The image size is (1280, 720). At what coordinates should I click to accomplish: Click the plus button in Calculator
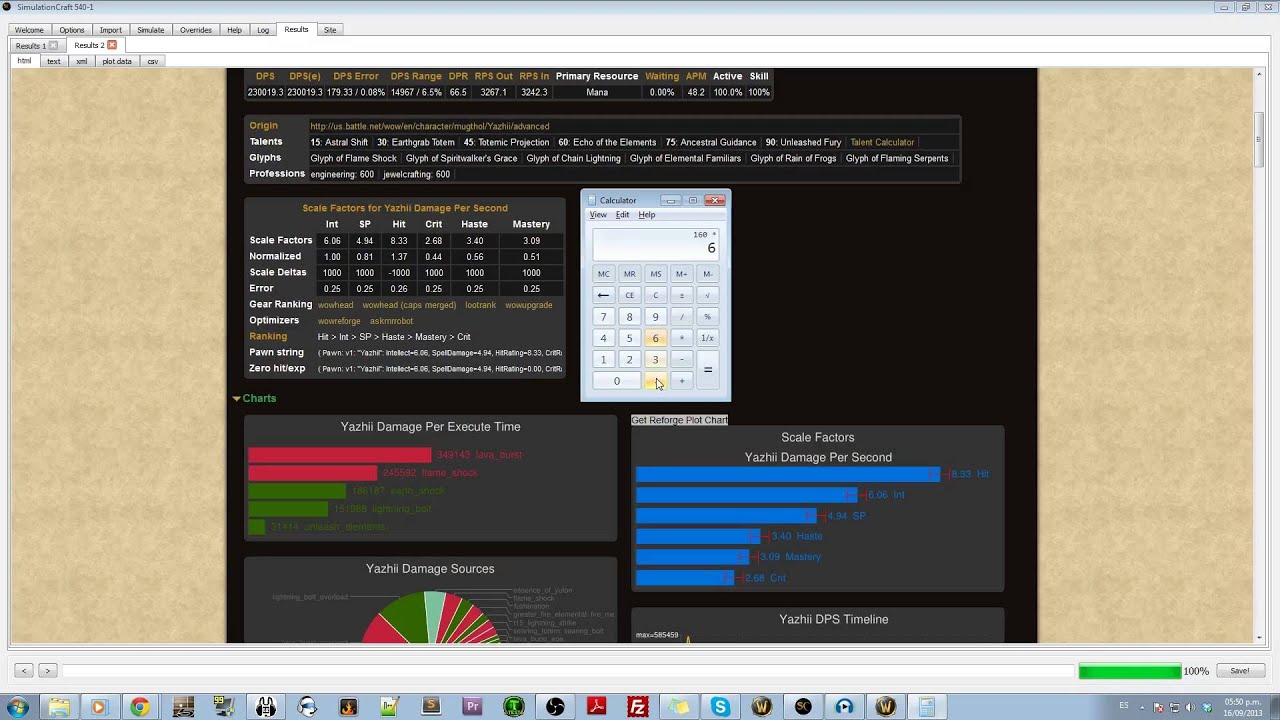tap(681, 381)
